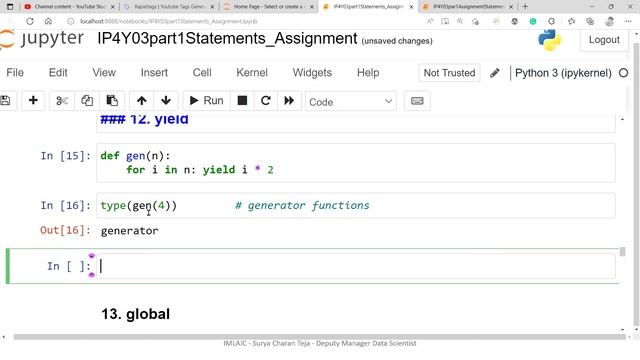Open the View menu

tap(104, 73)
